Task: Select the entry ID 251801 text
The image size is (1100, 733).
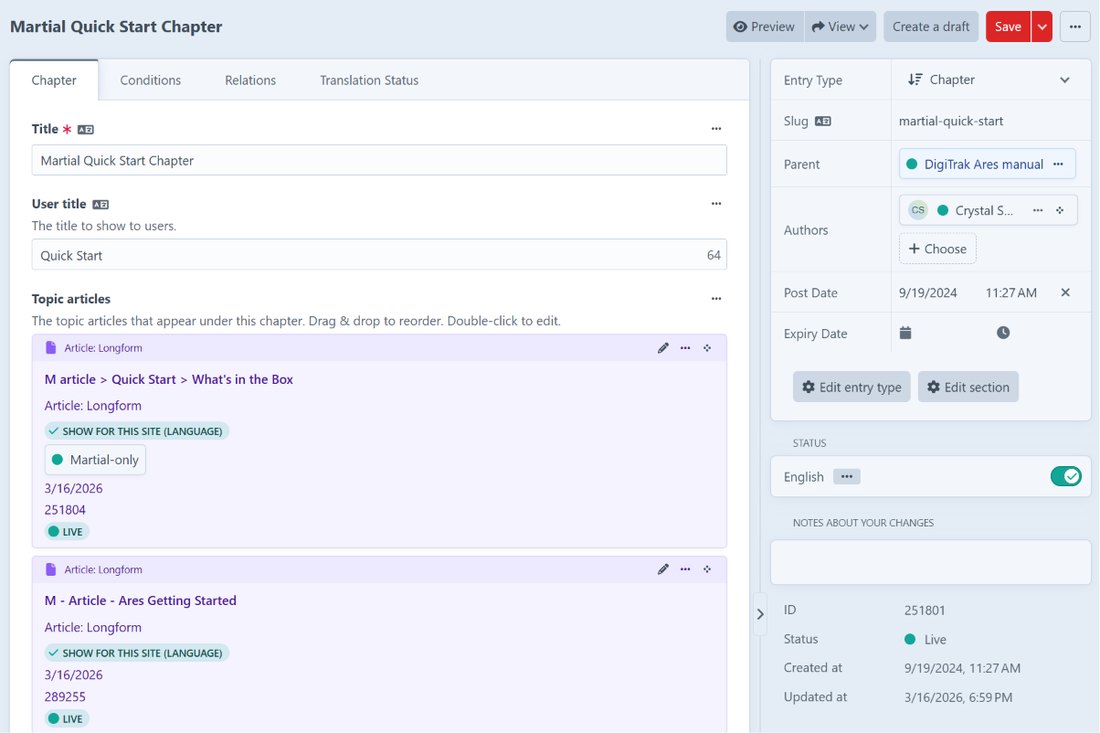Action: 925,610
